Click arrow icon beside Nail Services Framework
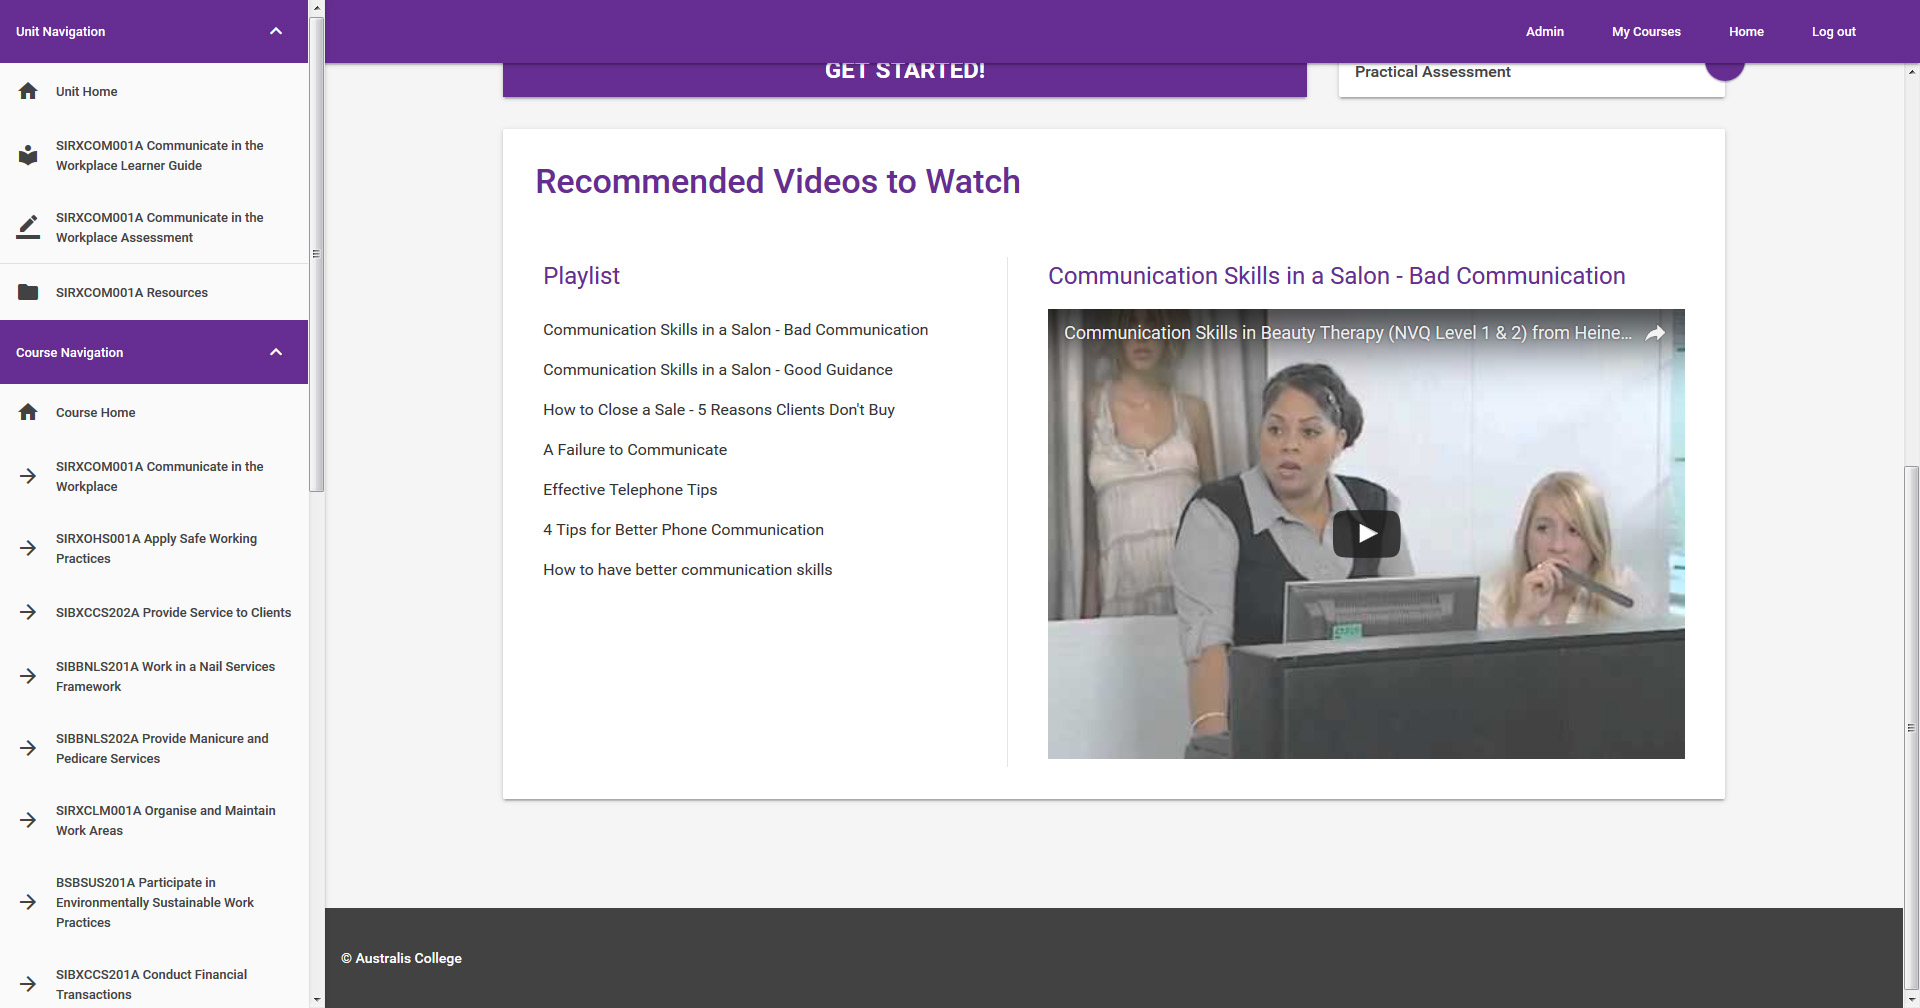Viewport: 1920px width, 1008px height. click(28, 676)
